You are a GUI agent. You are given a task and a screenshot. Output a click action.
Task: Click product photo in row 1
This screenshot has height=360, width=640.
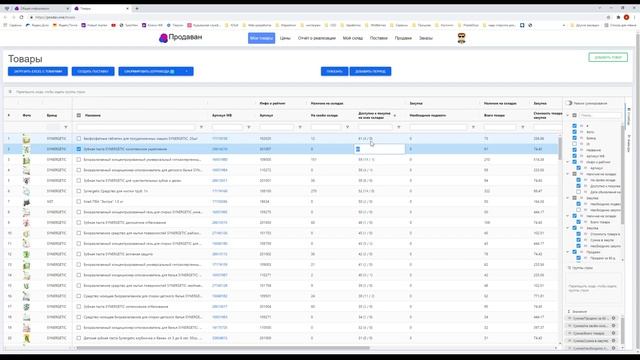pos(27,139)
